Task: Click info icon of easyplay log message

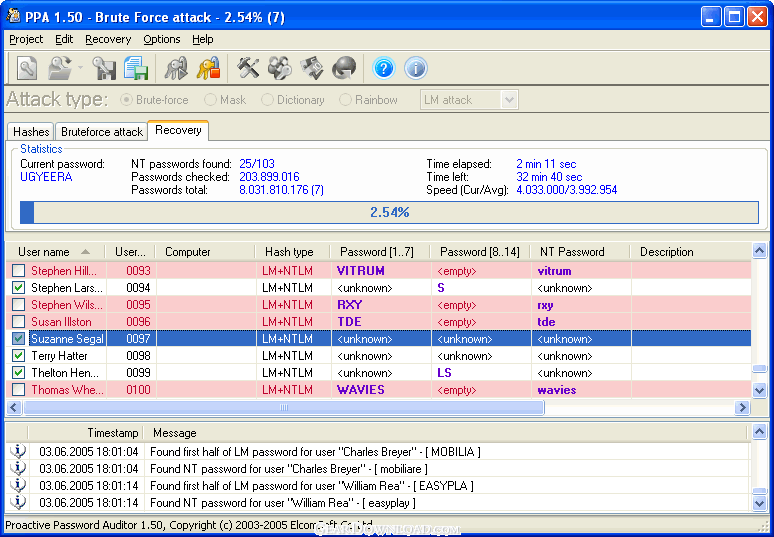Action: 18,502
